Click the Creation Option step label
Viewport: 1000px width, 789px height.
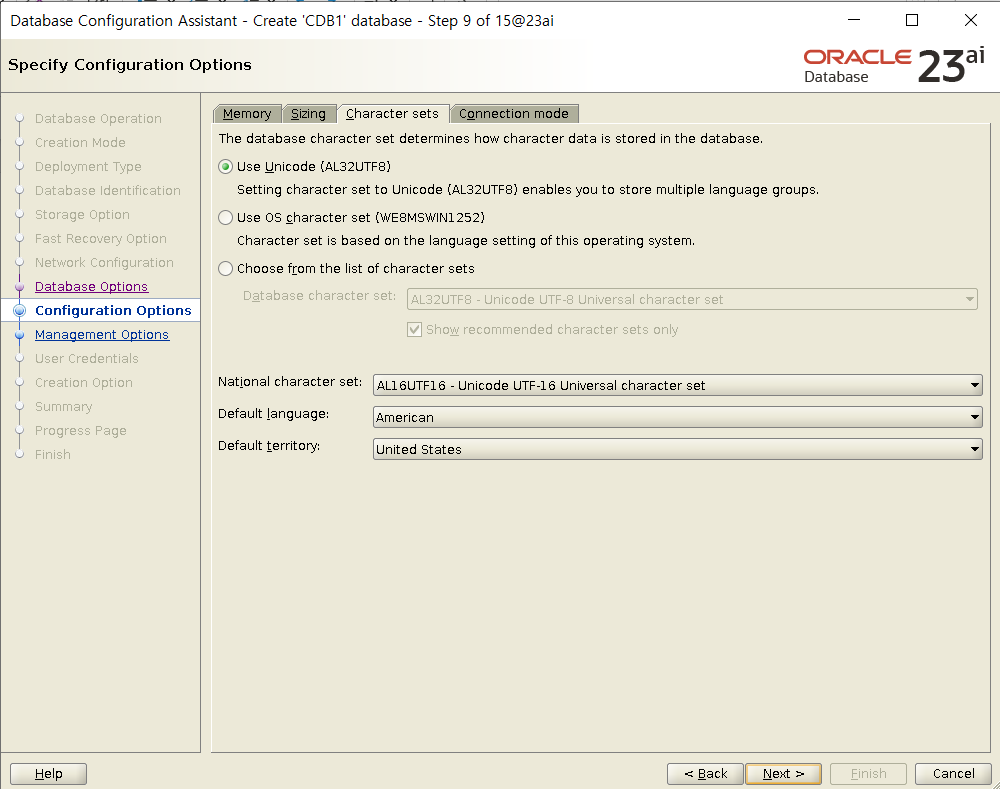[x=84, y=383]
